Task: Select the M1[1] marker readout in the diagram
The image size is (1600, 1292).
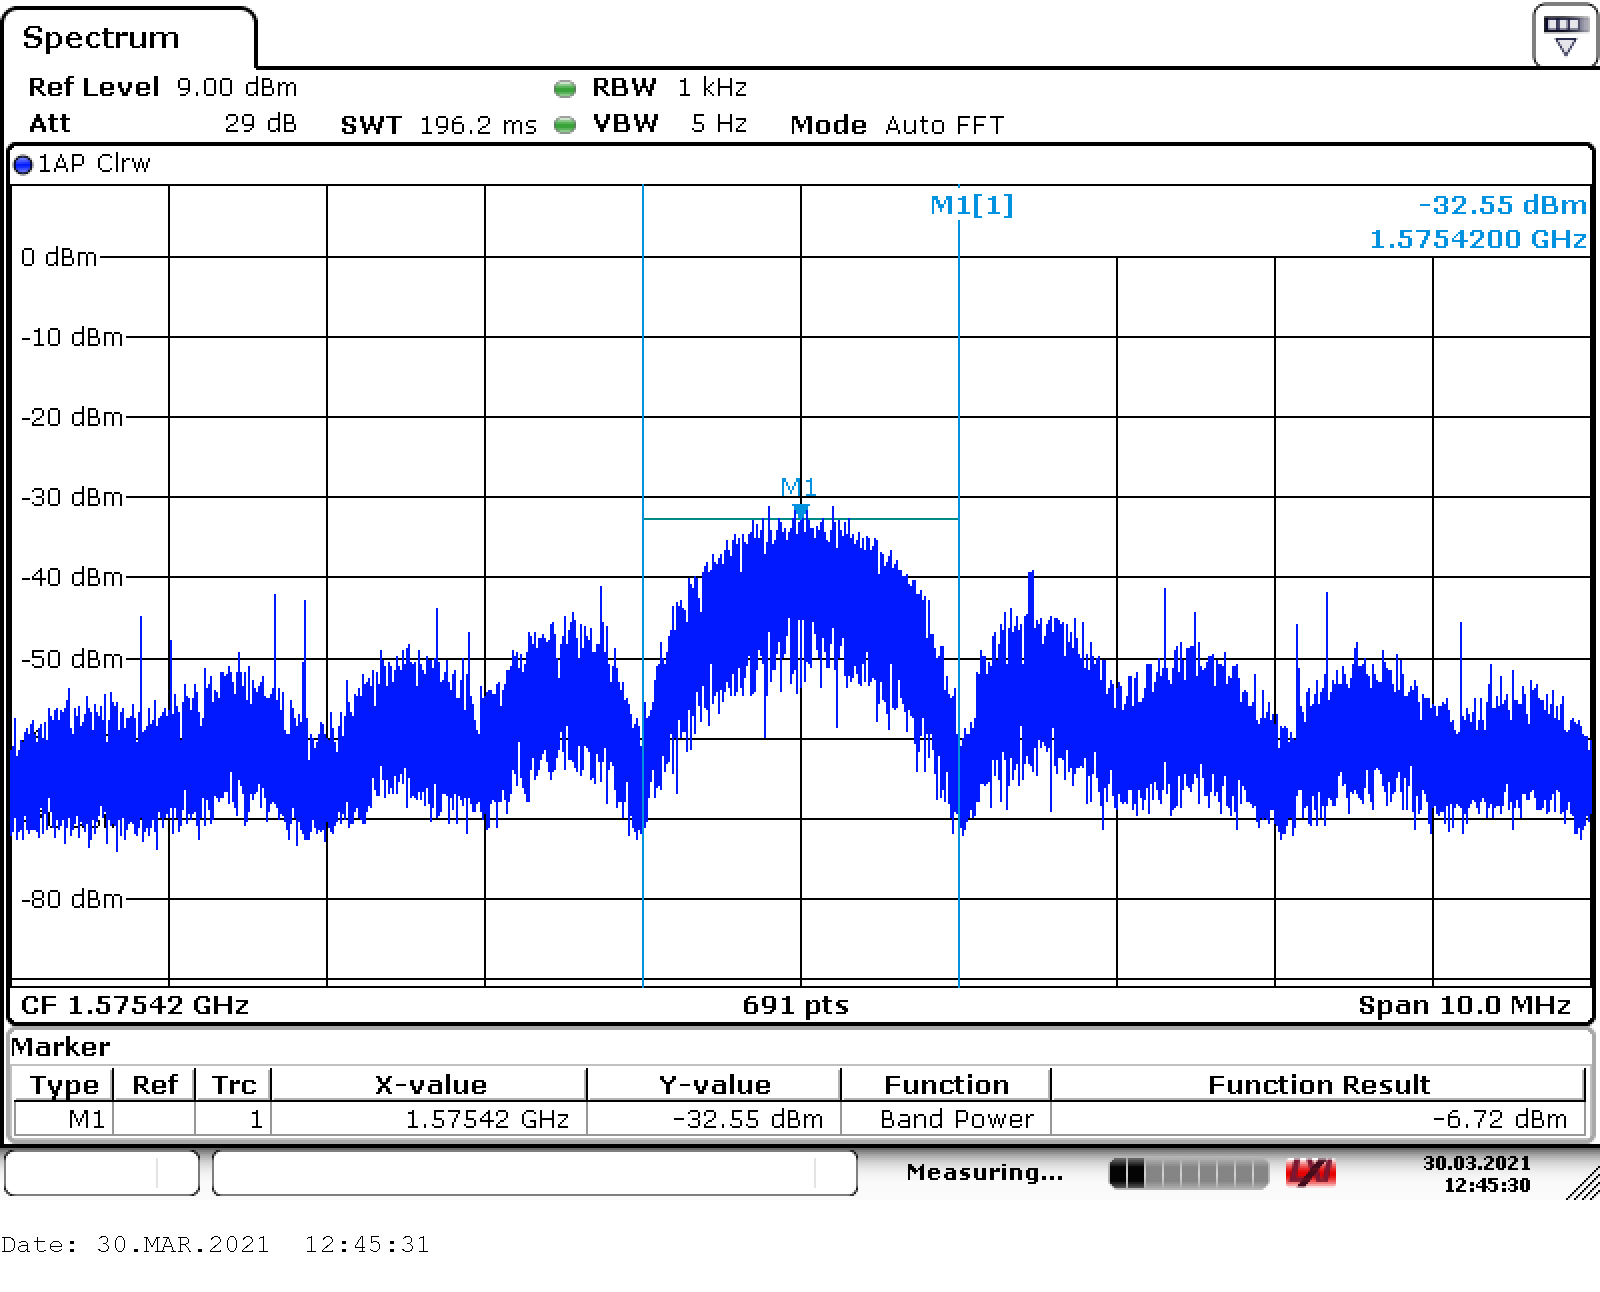Action: (971, 205)
